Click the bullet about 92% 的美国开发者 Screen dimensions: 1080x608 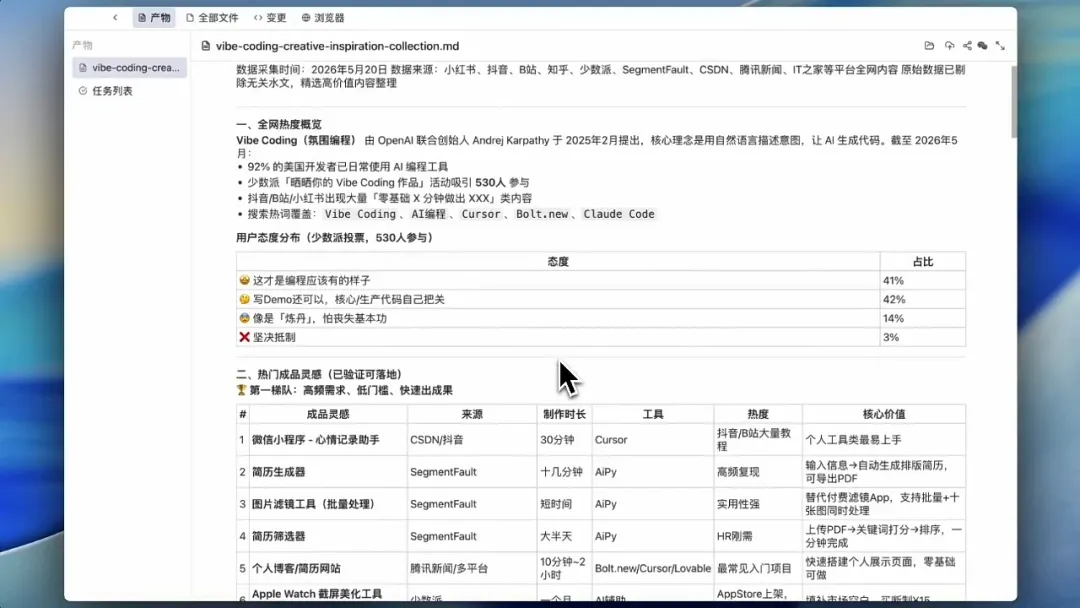347,167
